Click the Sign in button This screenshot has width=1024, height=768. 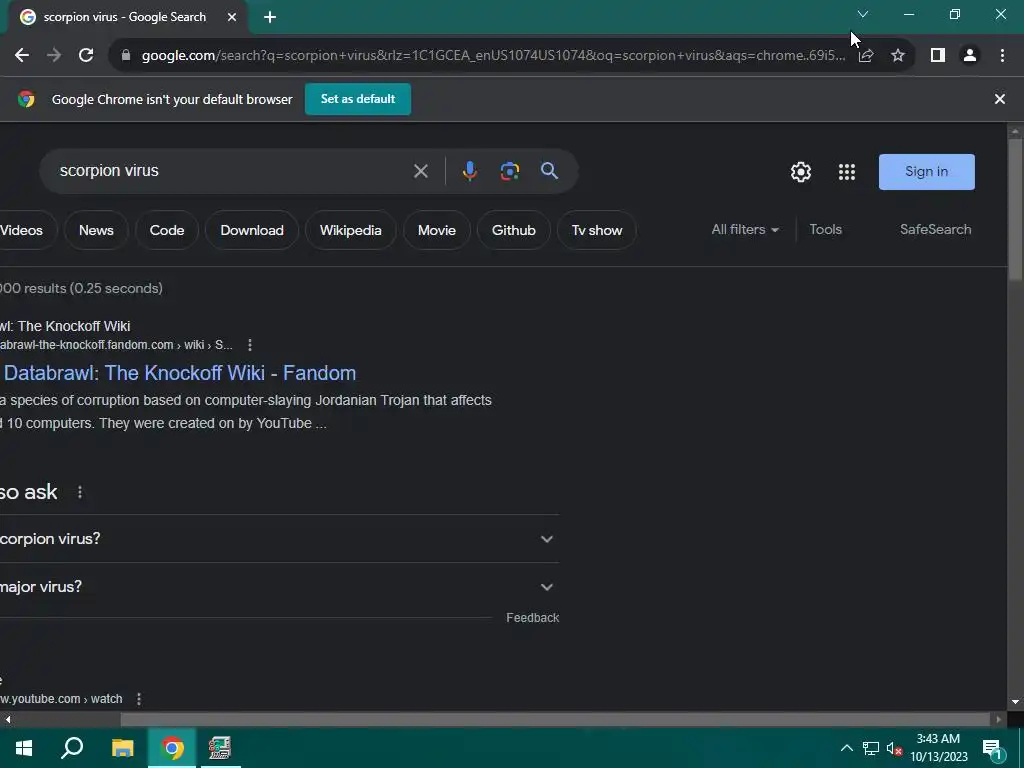tap(927, 172)
